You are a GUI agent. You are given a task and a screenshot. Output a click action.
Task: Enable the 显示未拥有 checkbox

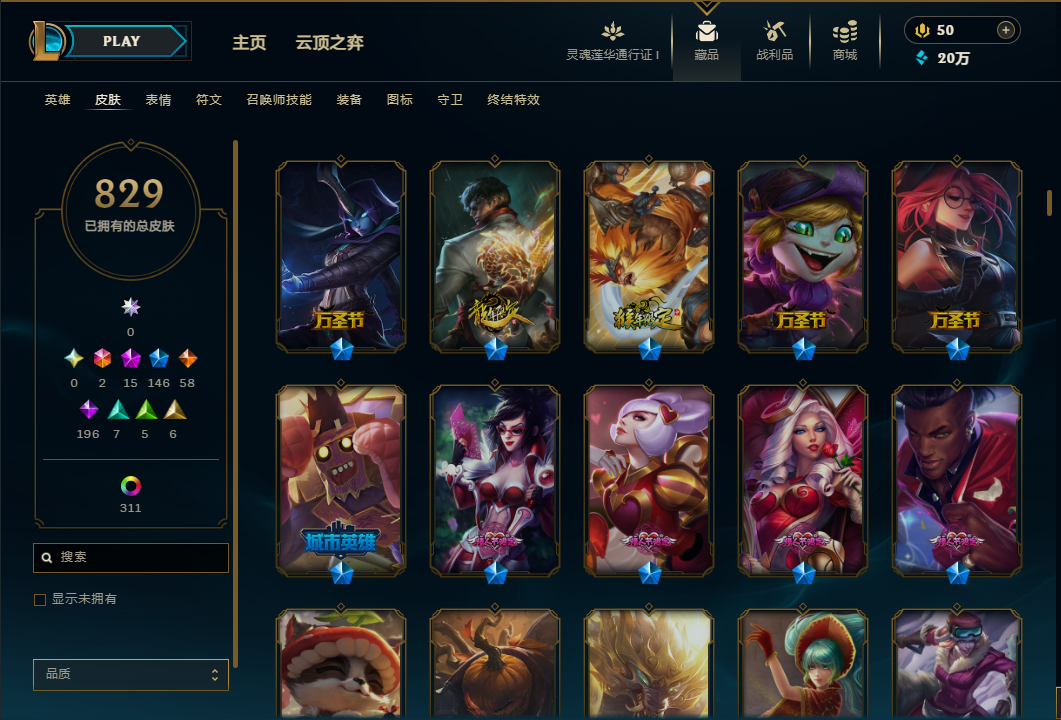pos(40,600)
